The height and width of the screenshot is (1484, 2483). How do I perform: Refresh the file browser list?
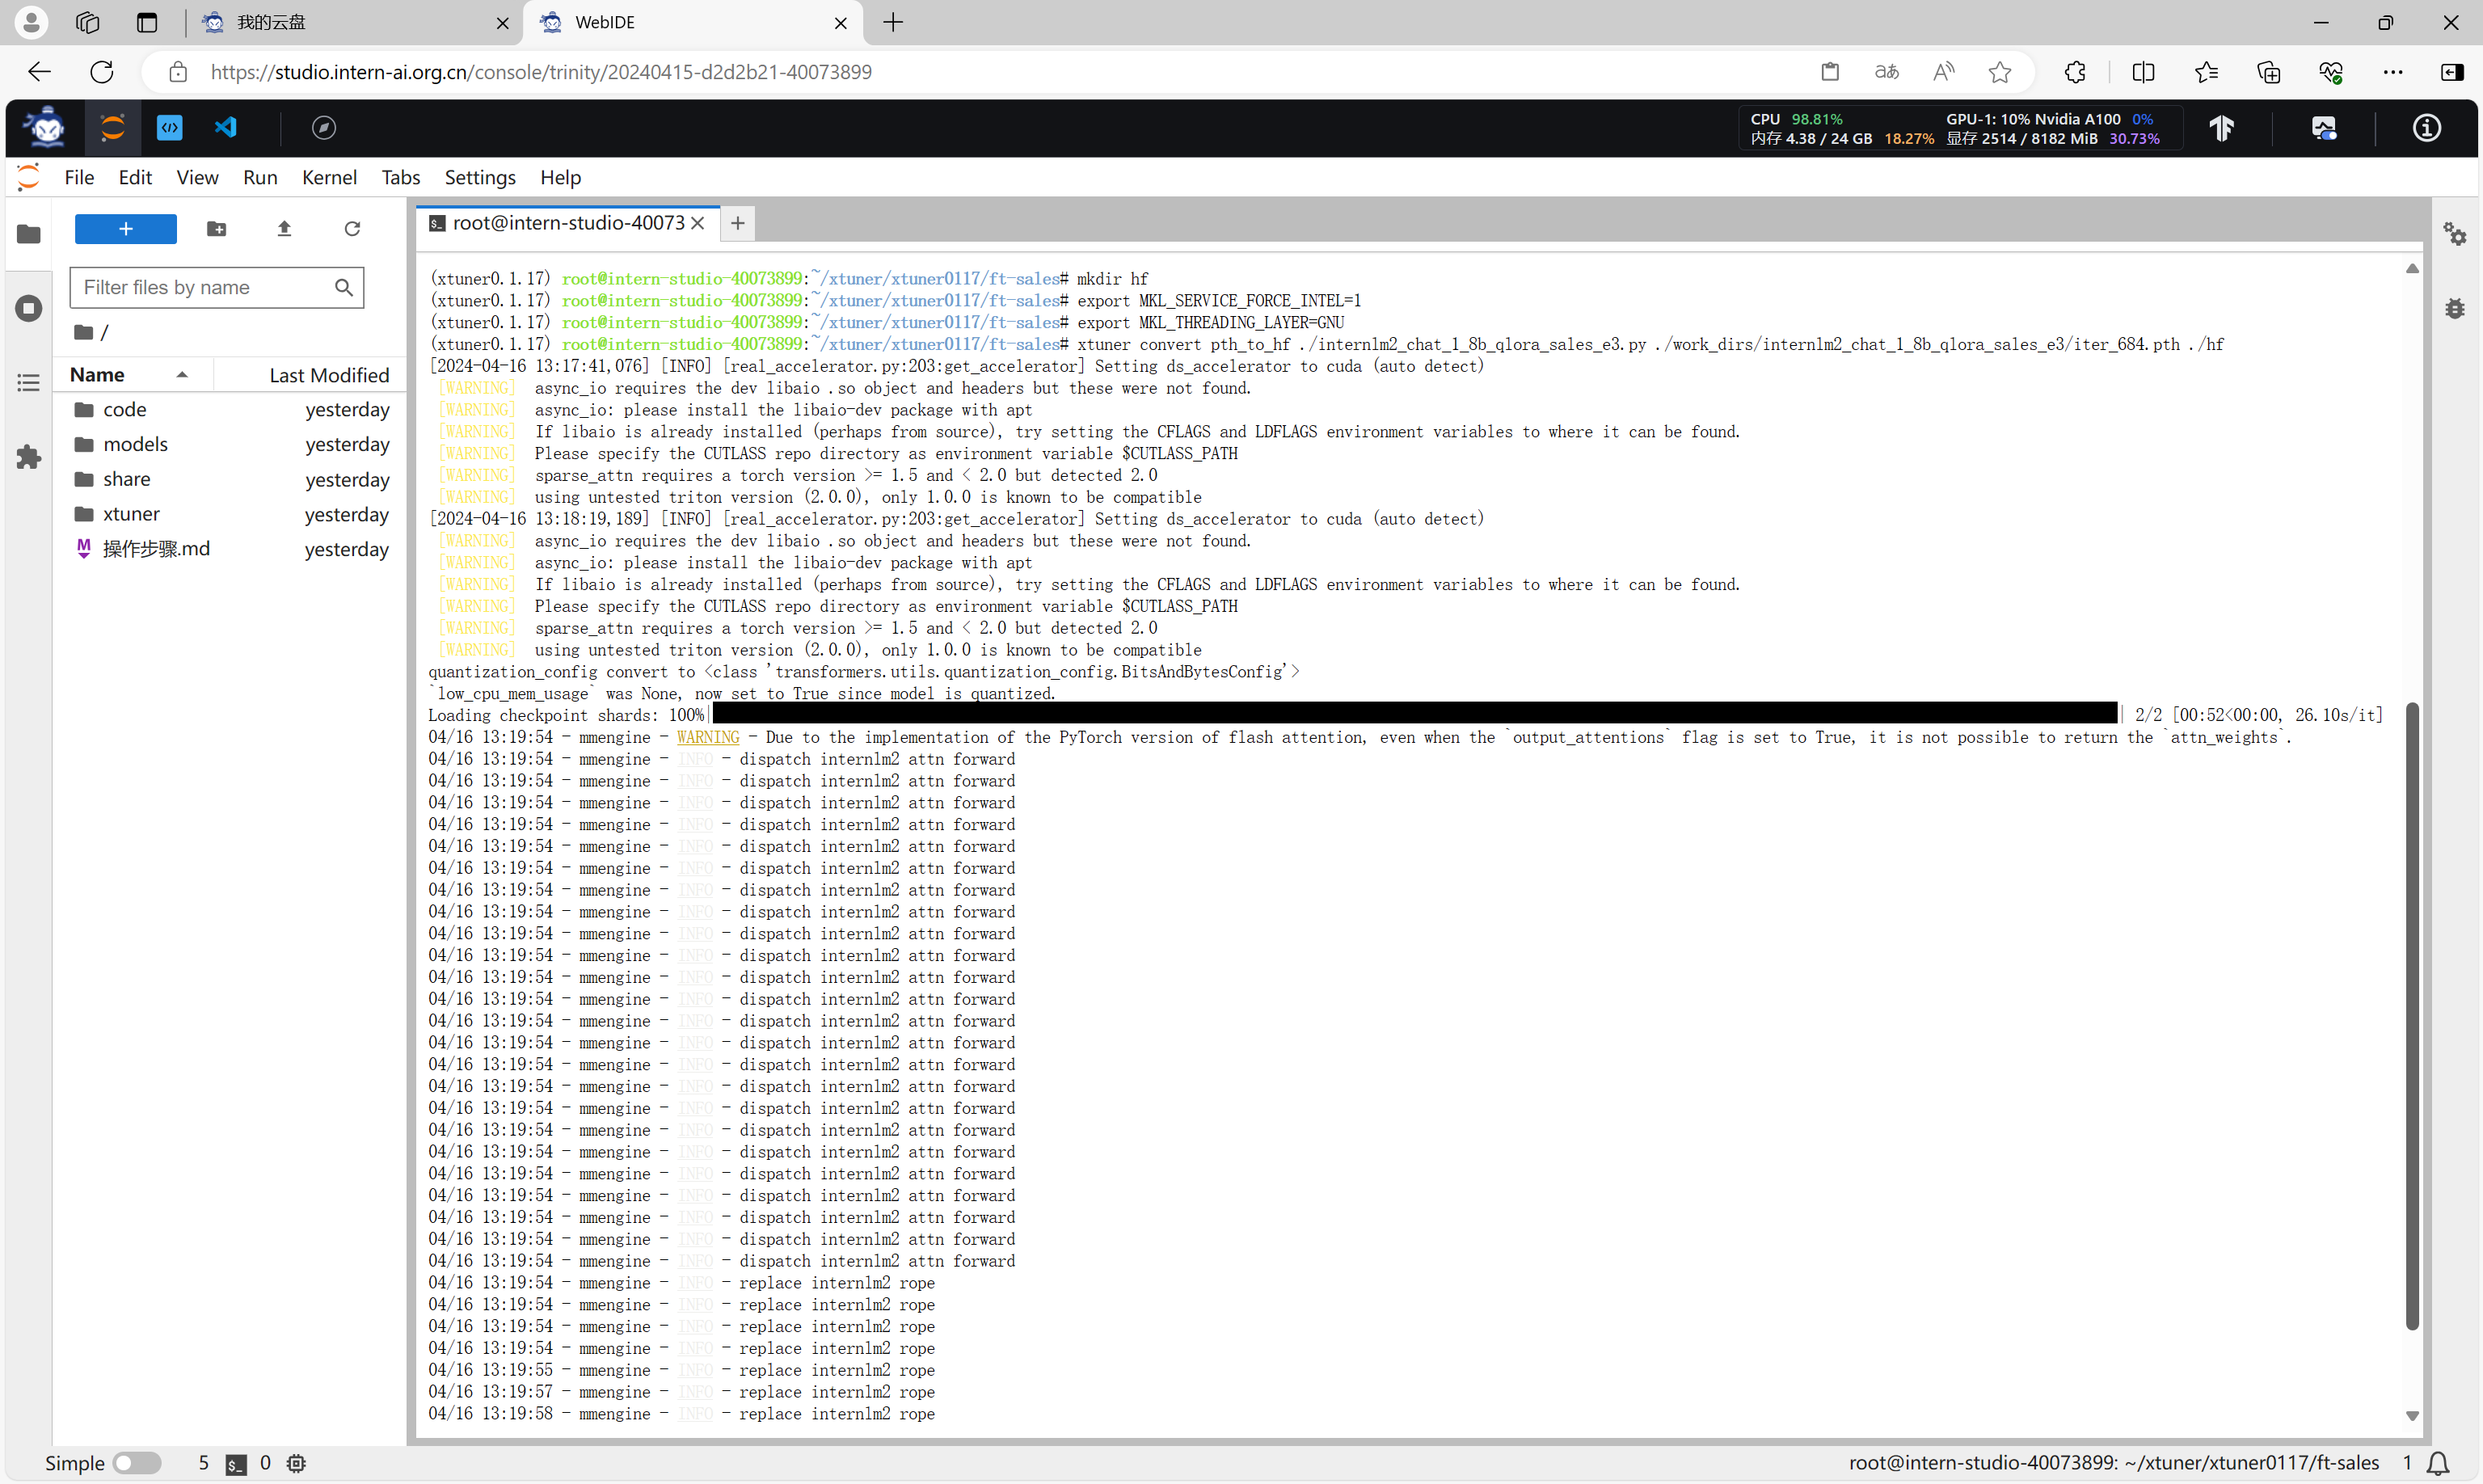pyautogui.click(x=352, y=229)
